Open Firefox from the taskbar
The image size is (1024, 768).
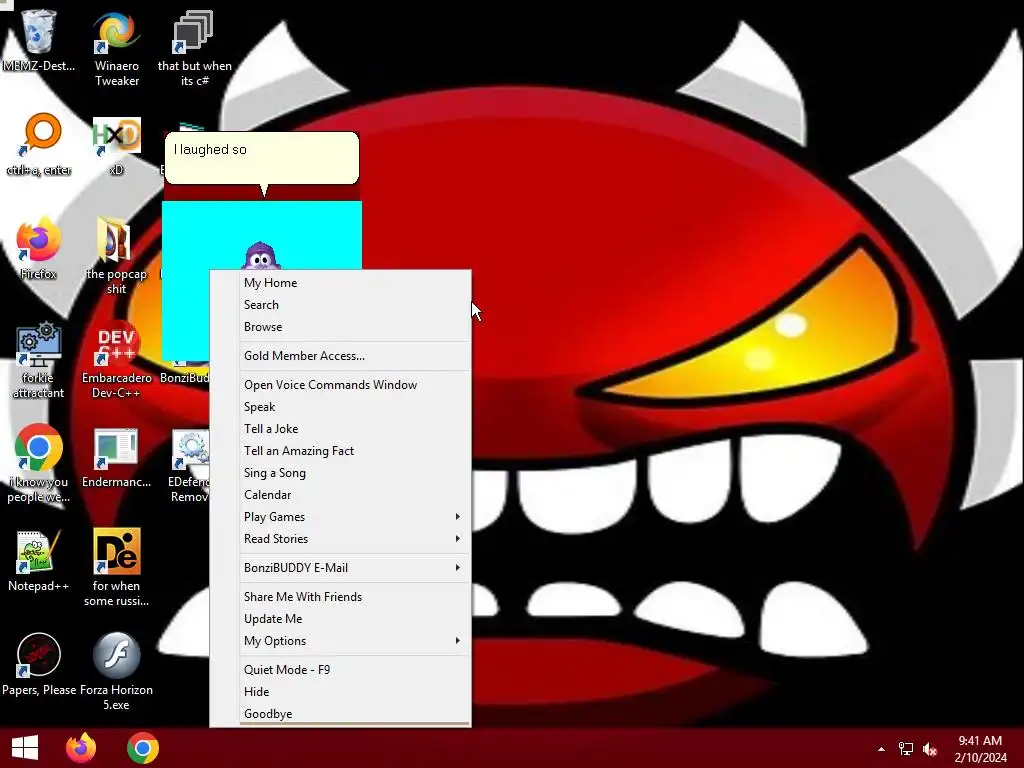(x=81, y=748)
